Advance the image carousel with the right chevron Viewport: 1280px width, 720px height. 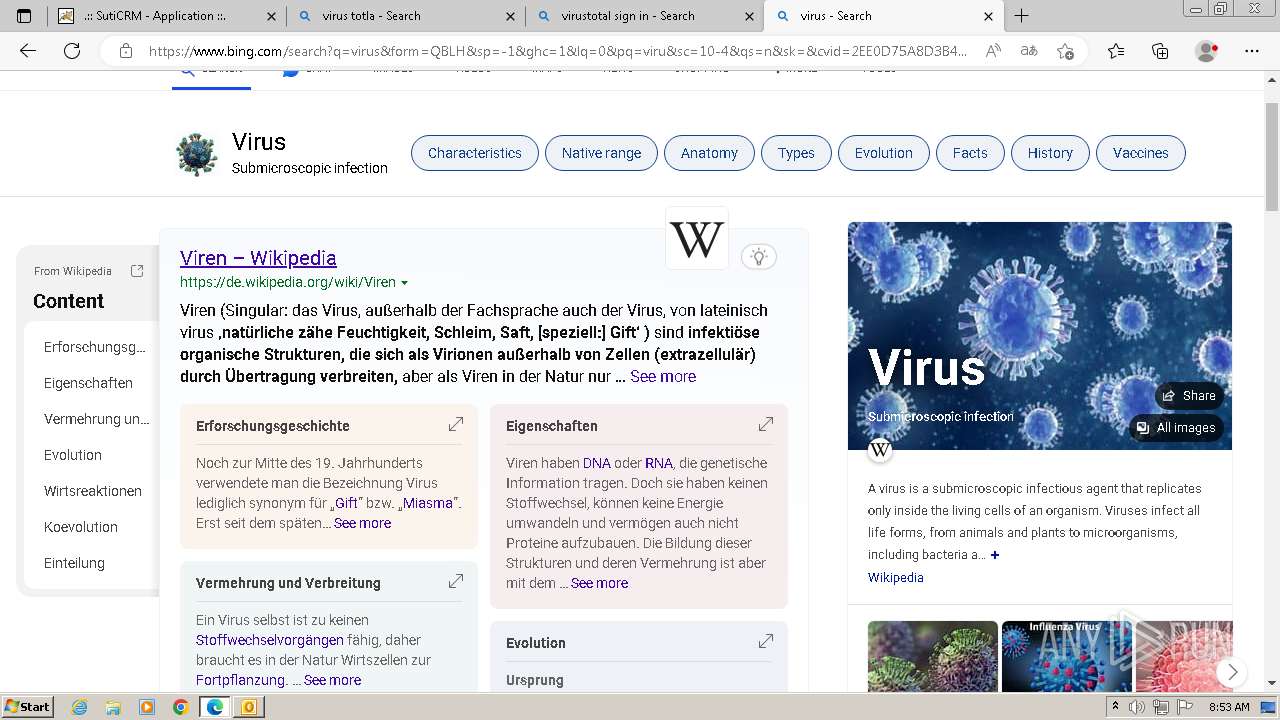pos(1232,672)
